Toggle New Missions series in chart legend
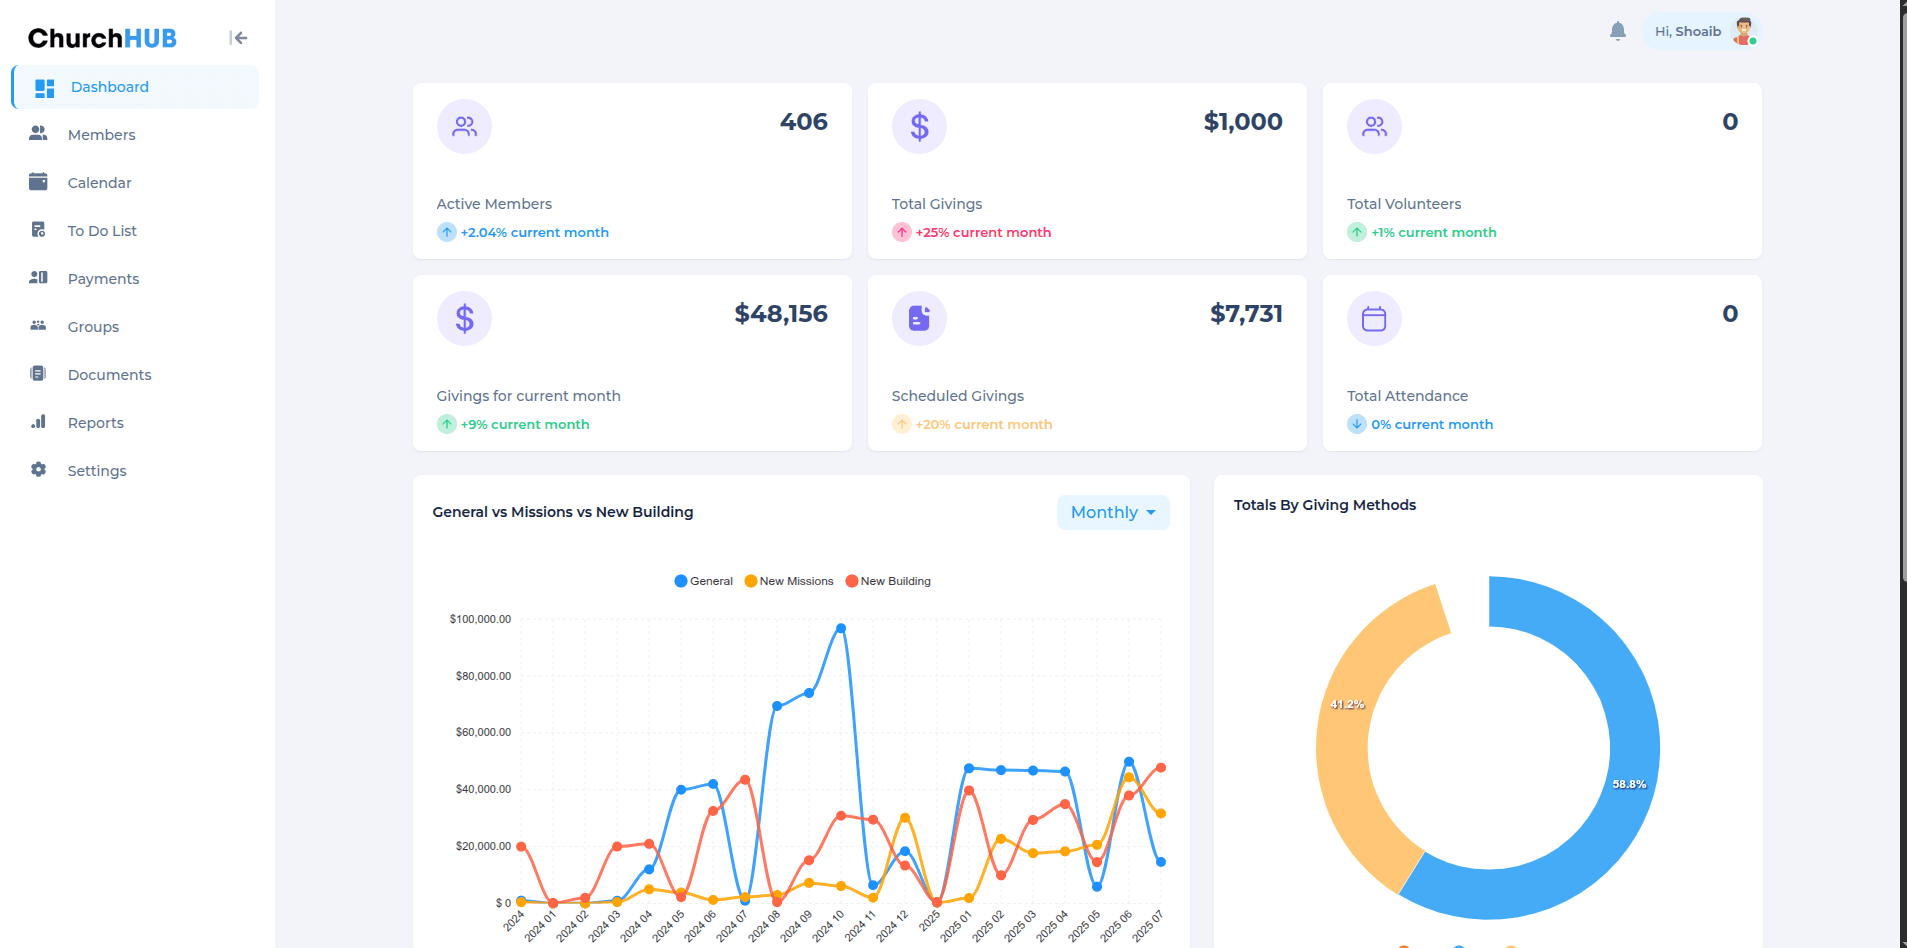 (788, 581)
